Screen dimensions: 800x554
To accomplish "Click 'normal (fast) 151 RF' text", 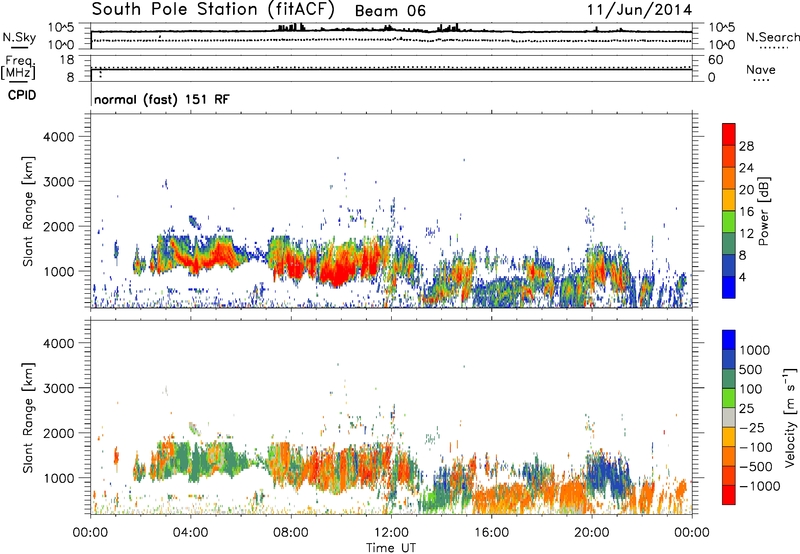I will click(x=162, y=99).
